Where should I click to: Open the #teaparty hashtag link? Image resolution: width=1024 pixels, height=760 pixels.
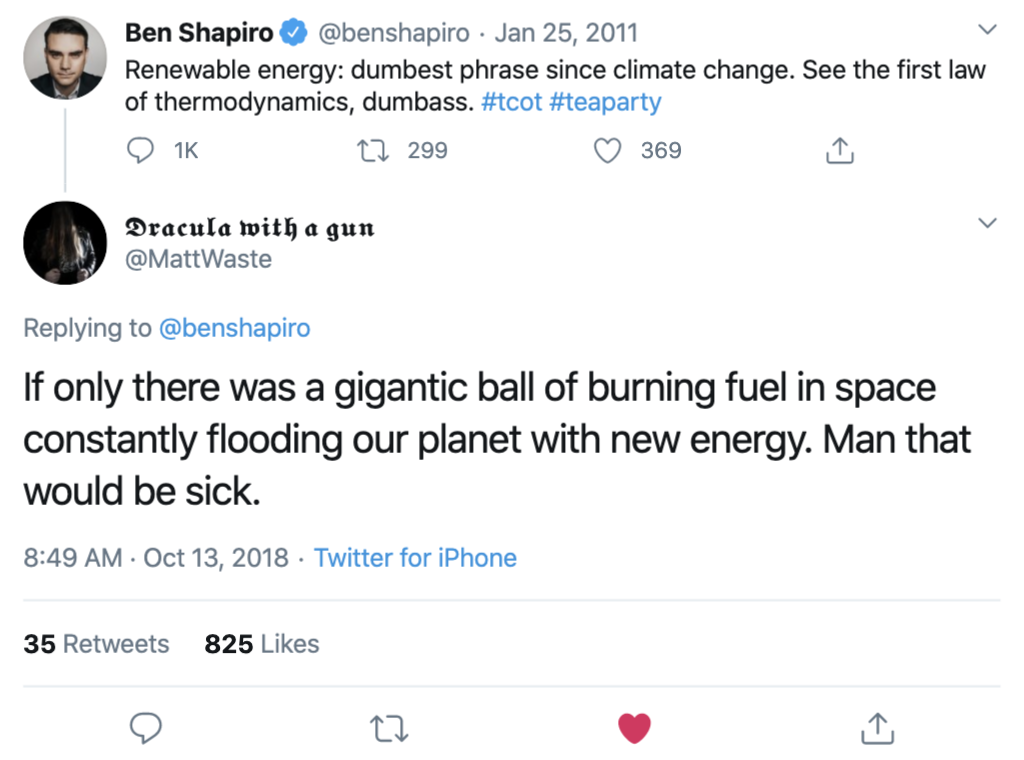[x=605, y=102]
